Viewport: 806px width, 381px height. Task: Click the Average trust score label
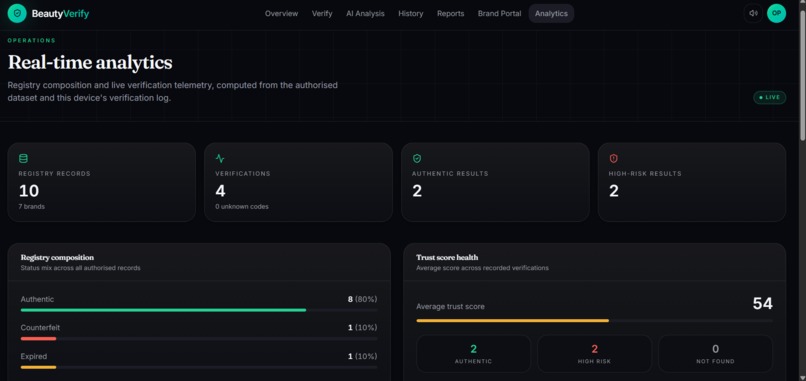point(450,306)
